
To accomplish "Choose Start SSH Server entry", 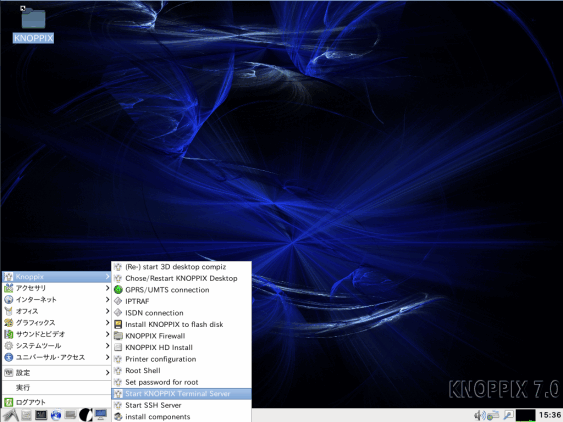I will 181,405.
